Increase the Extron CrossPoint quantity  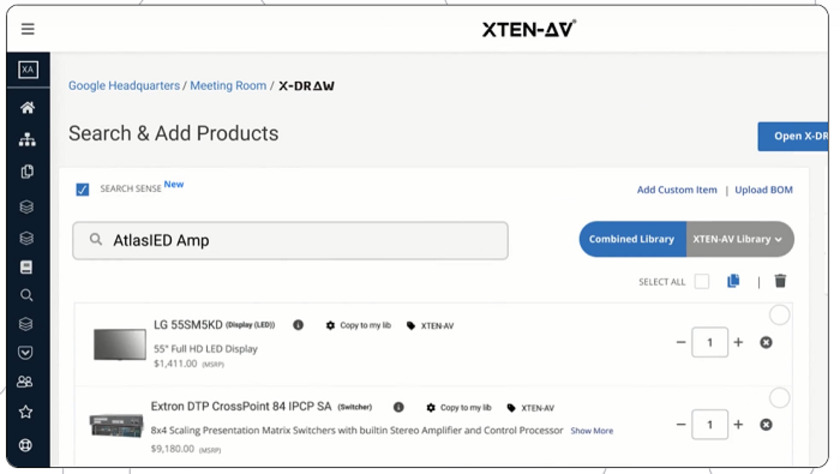(739, 425)
